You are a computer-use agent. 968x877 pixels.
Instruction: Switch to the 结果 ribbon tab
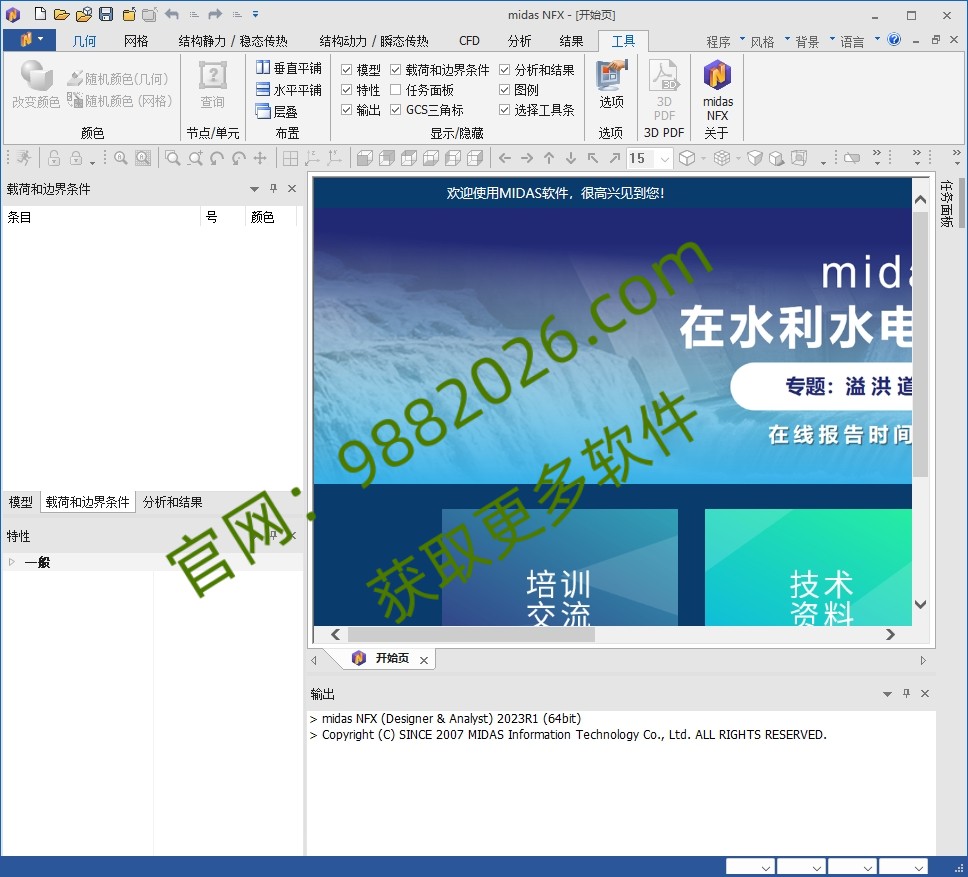(571, 41)
